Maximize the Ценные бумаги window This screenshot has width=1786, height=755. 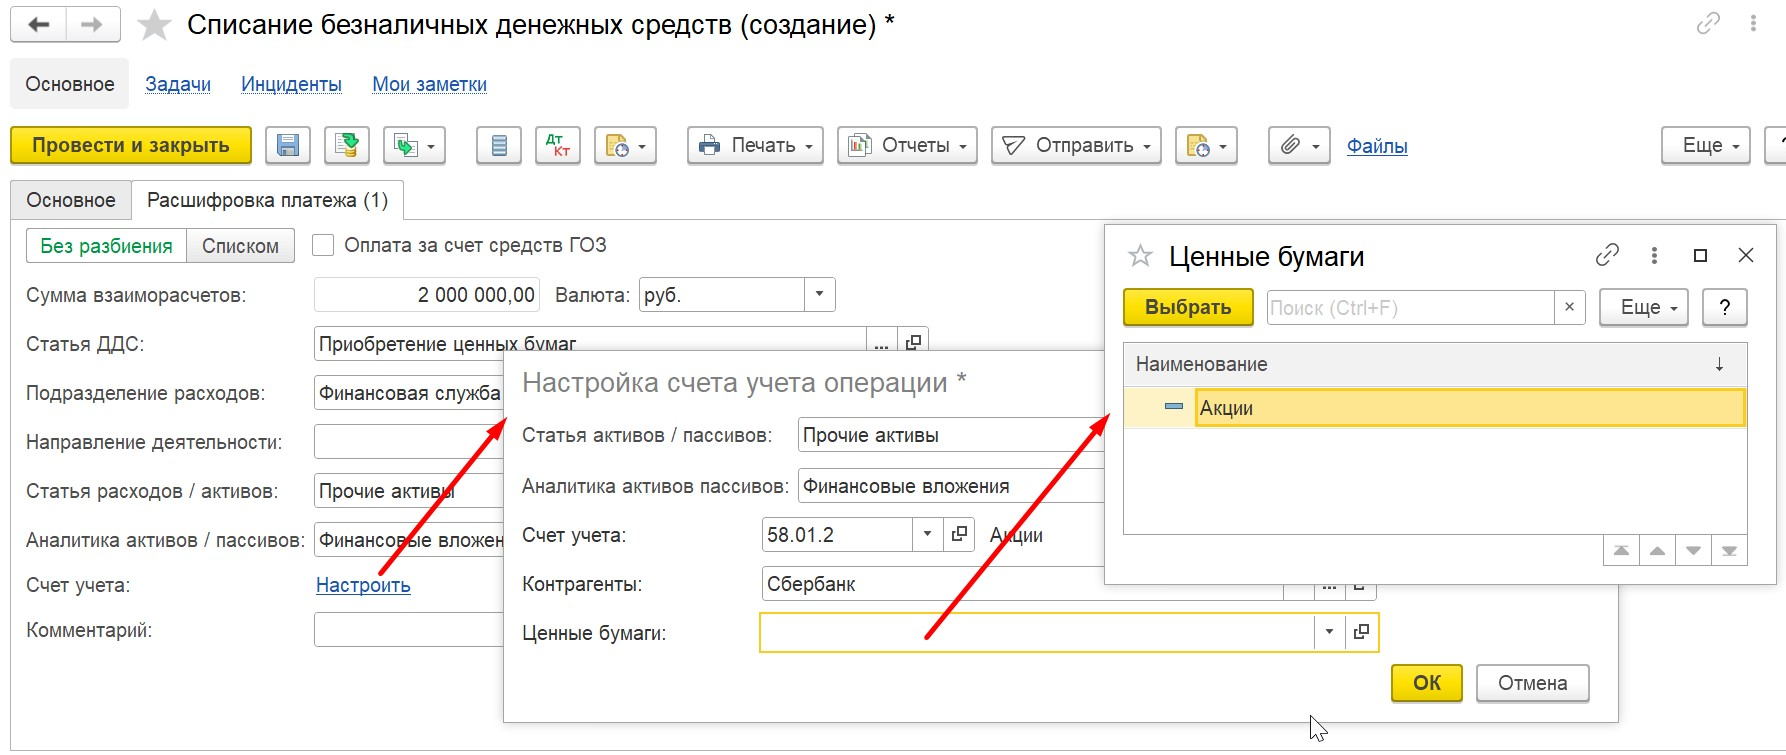click(x=1700, y=256)
